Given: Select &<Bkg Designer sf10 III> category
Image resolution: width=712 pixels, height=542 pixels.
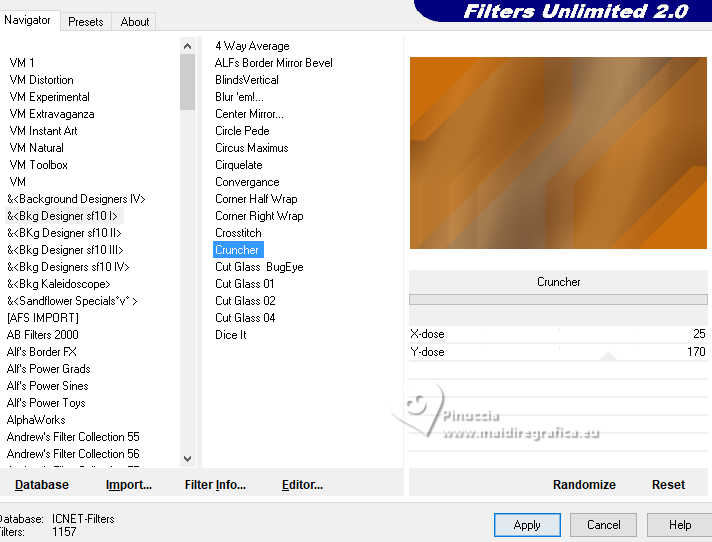Looking at the screenshot, I should [65, 250].
